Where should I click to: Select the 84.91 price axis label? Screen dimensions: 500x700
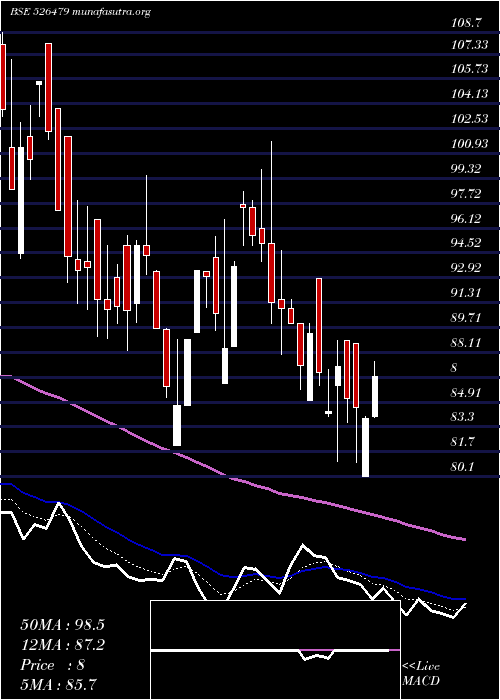pyautogui.click(x=467, y=393)
